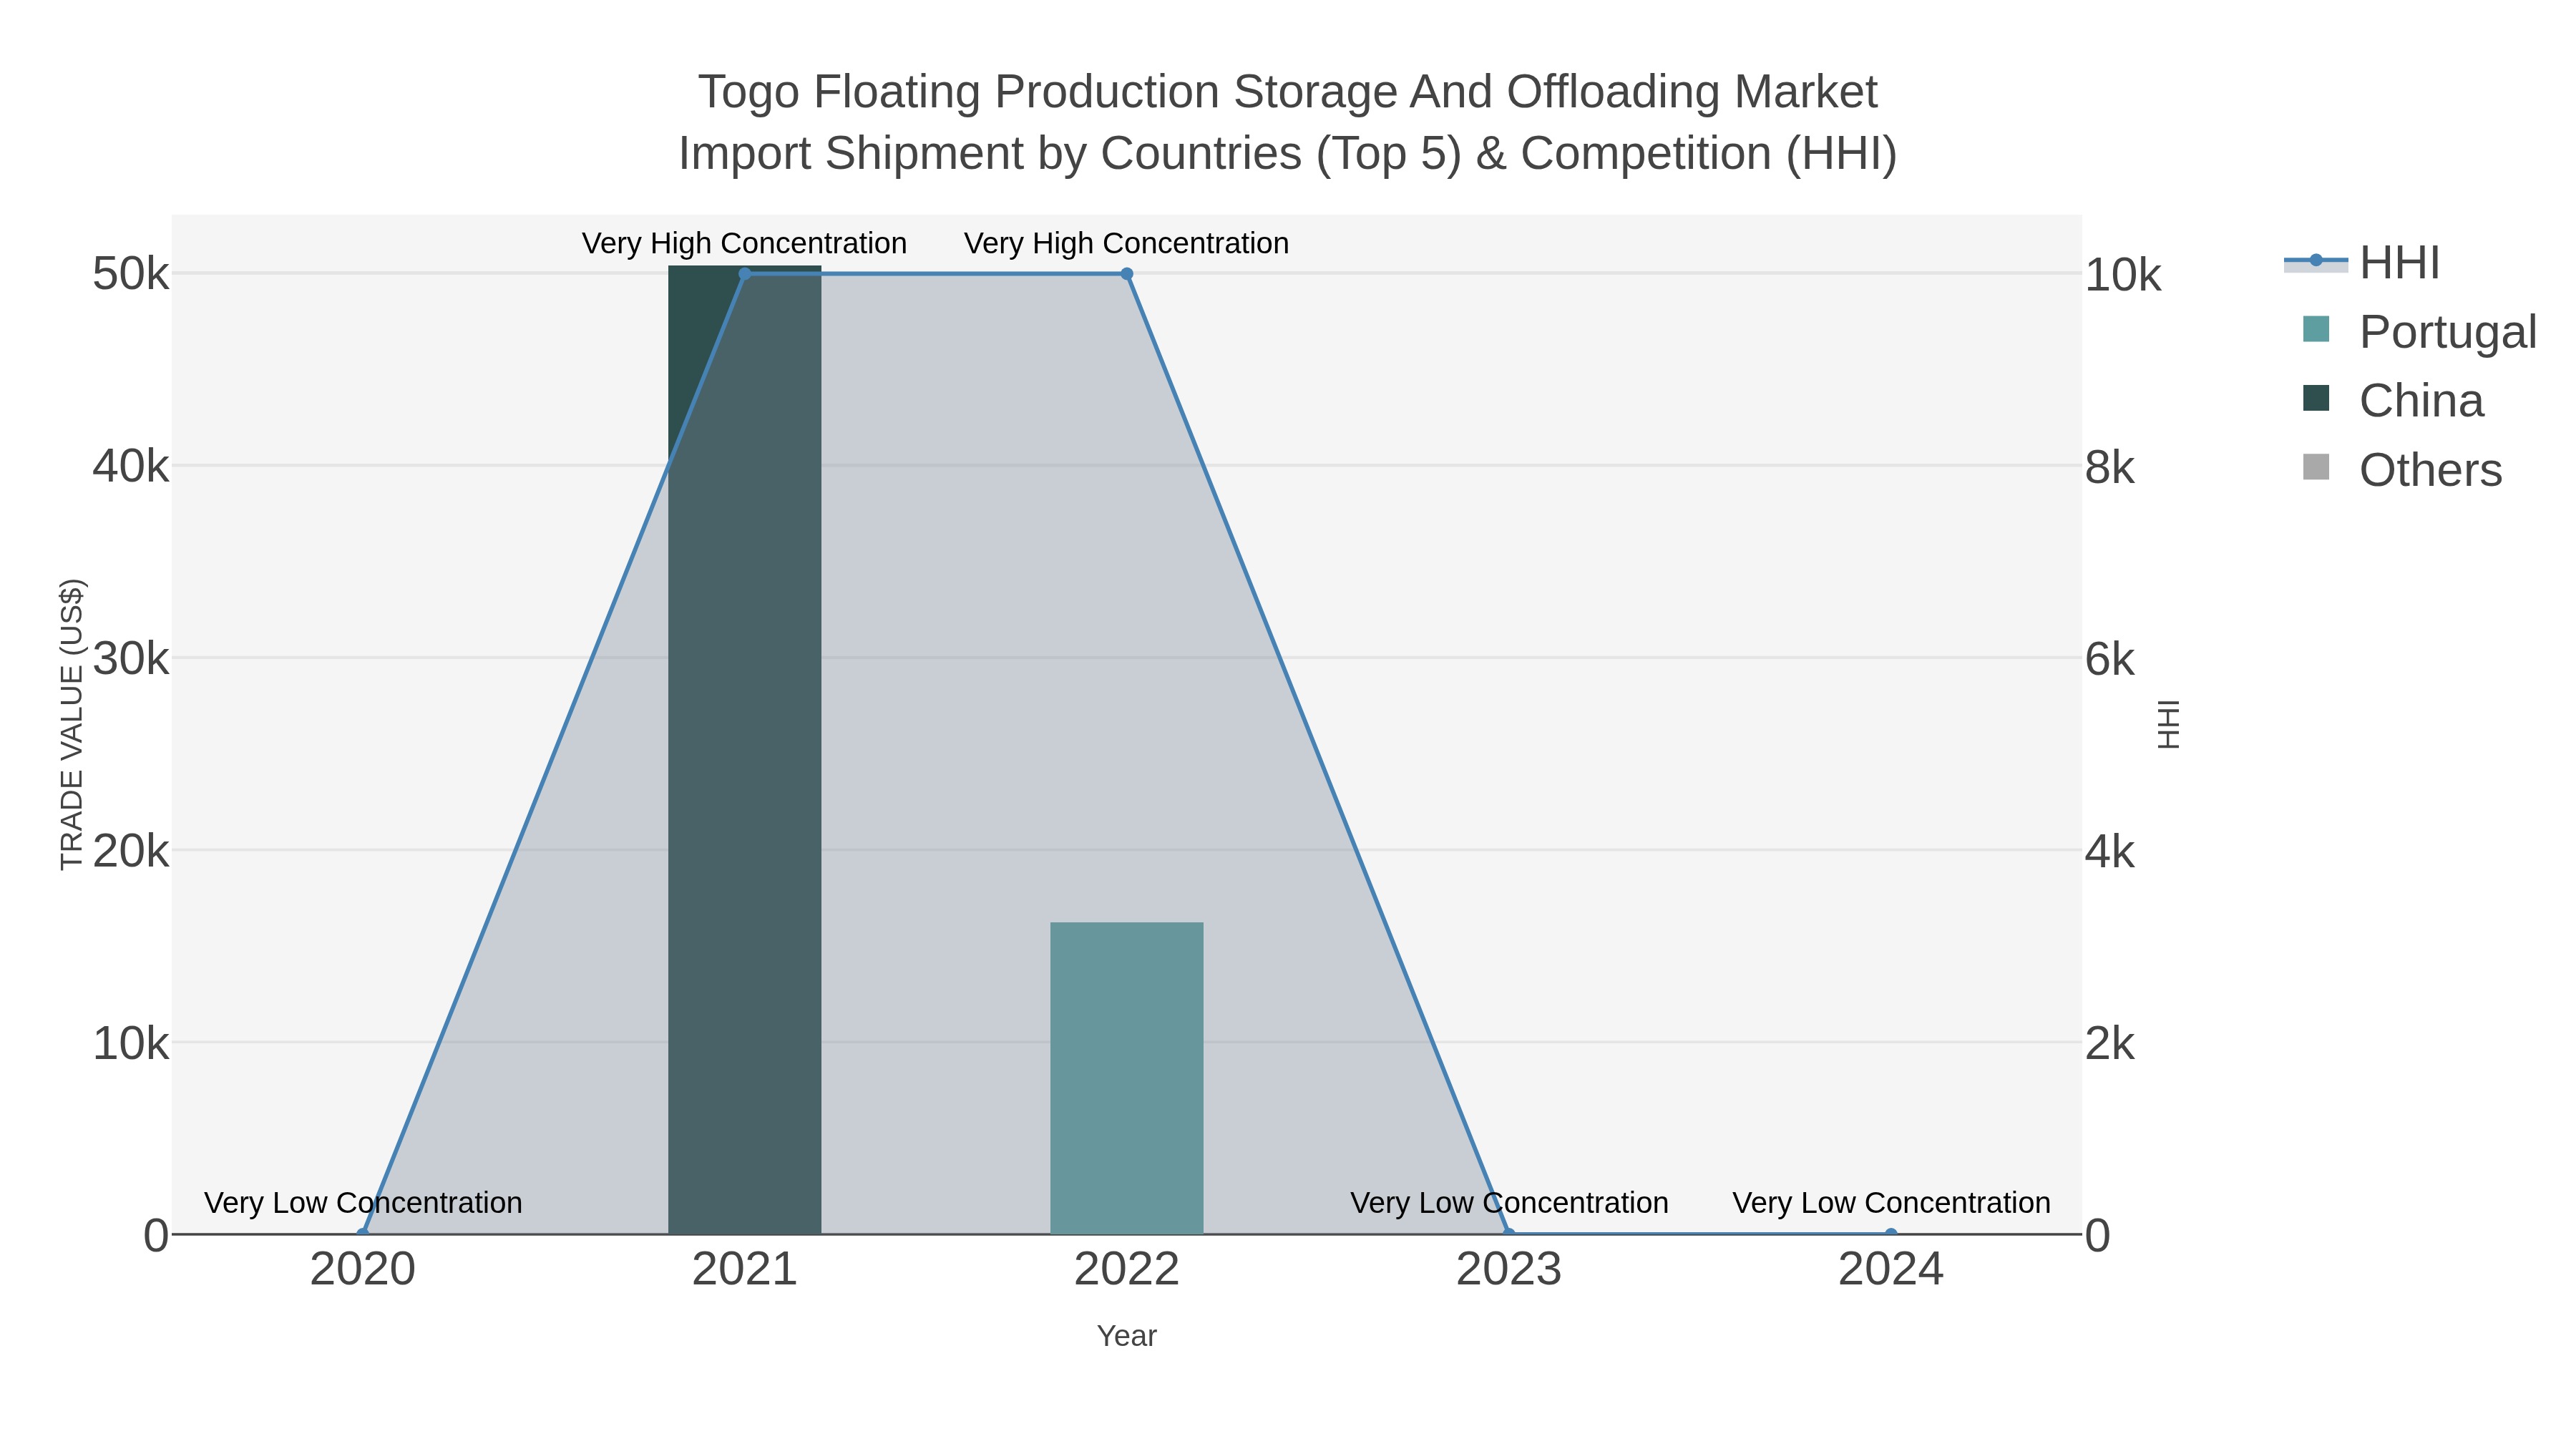Click the 2024 HHI data point
Image resolution: width=2576 pixels, height=1449 pixels.
tap(1891, 1233)
